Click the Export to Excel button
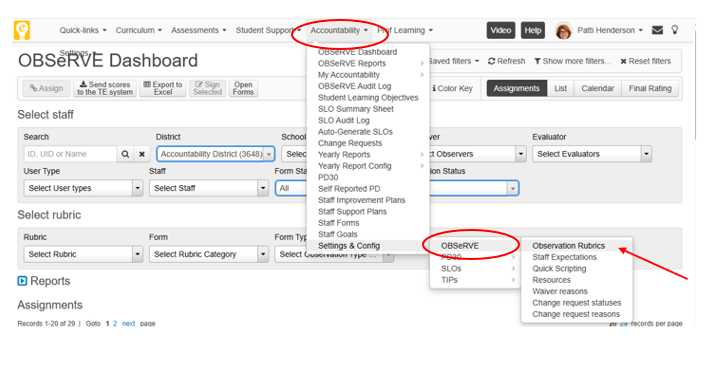Image resolution: width=704 pixels, height=371 pixels. tap(163, 88)
